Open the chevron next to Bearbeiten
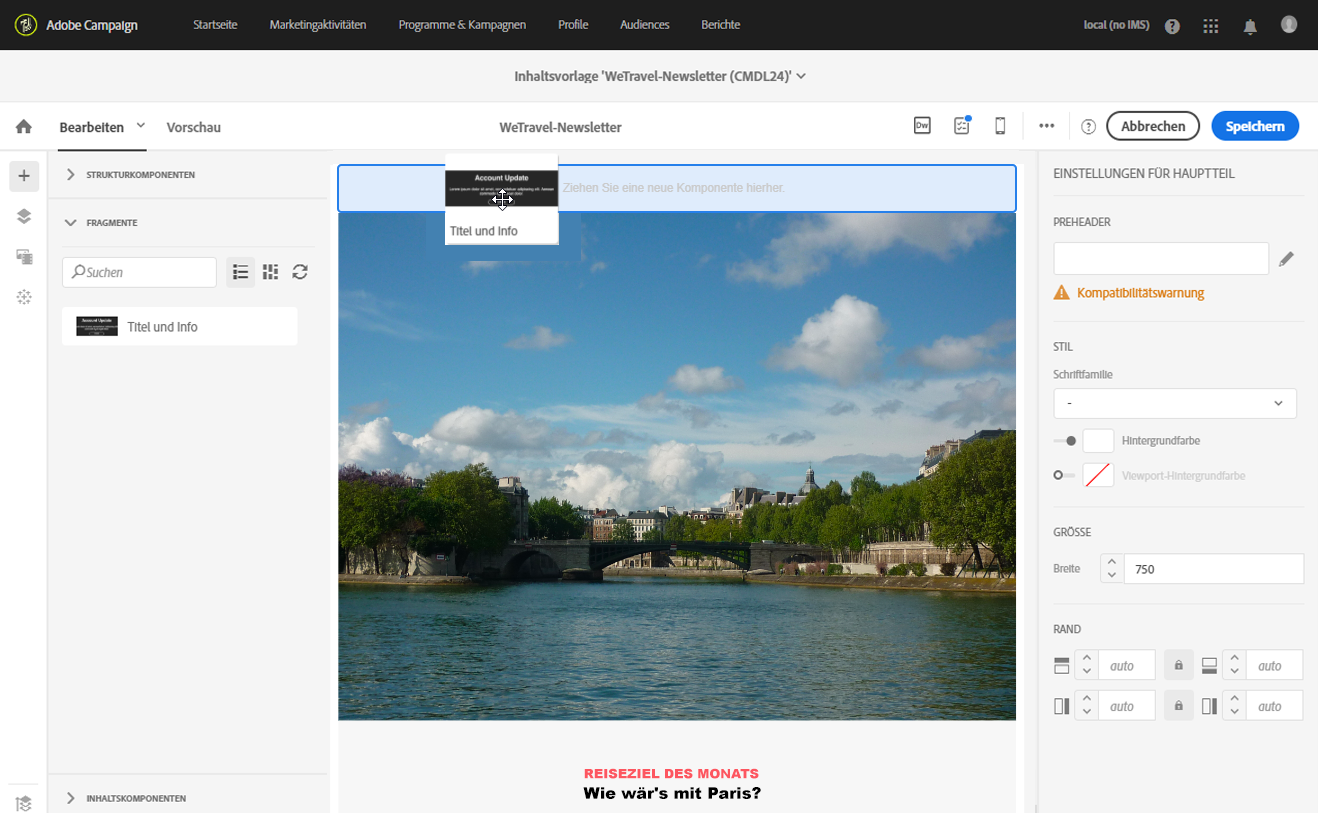The height and width of the screenshot is (813, 1318). (x=141, y=125)
